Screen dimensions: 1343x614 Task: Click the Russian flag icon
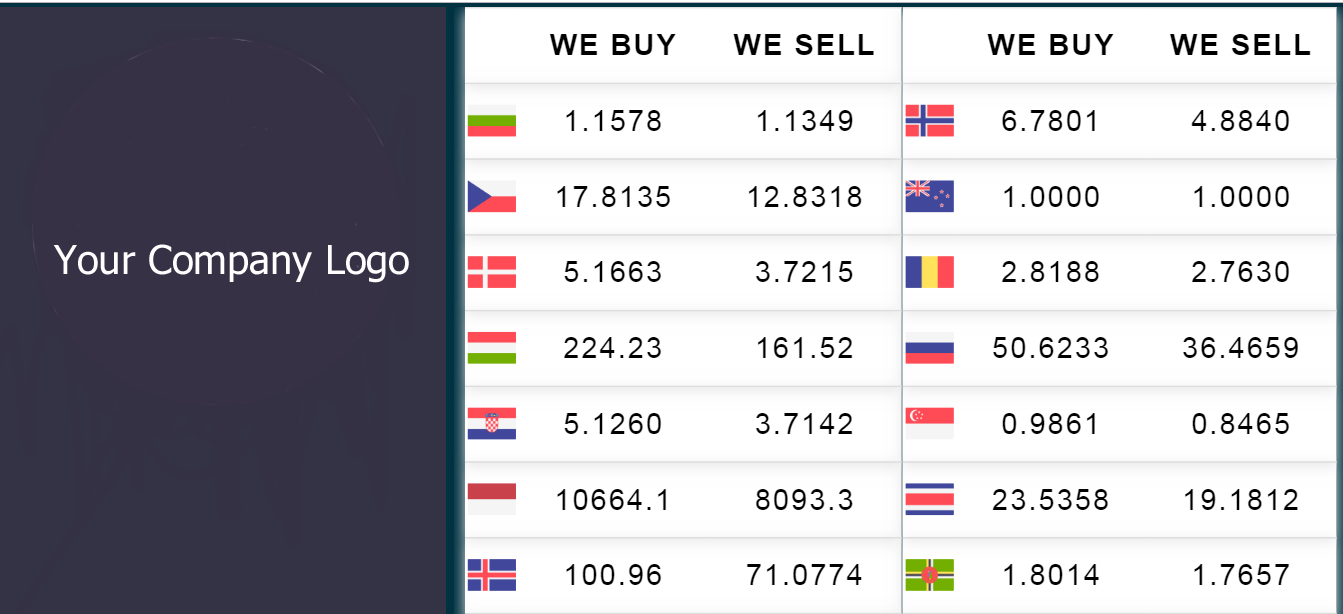930,348
